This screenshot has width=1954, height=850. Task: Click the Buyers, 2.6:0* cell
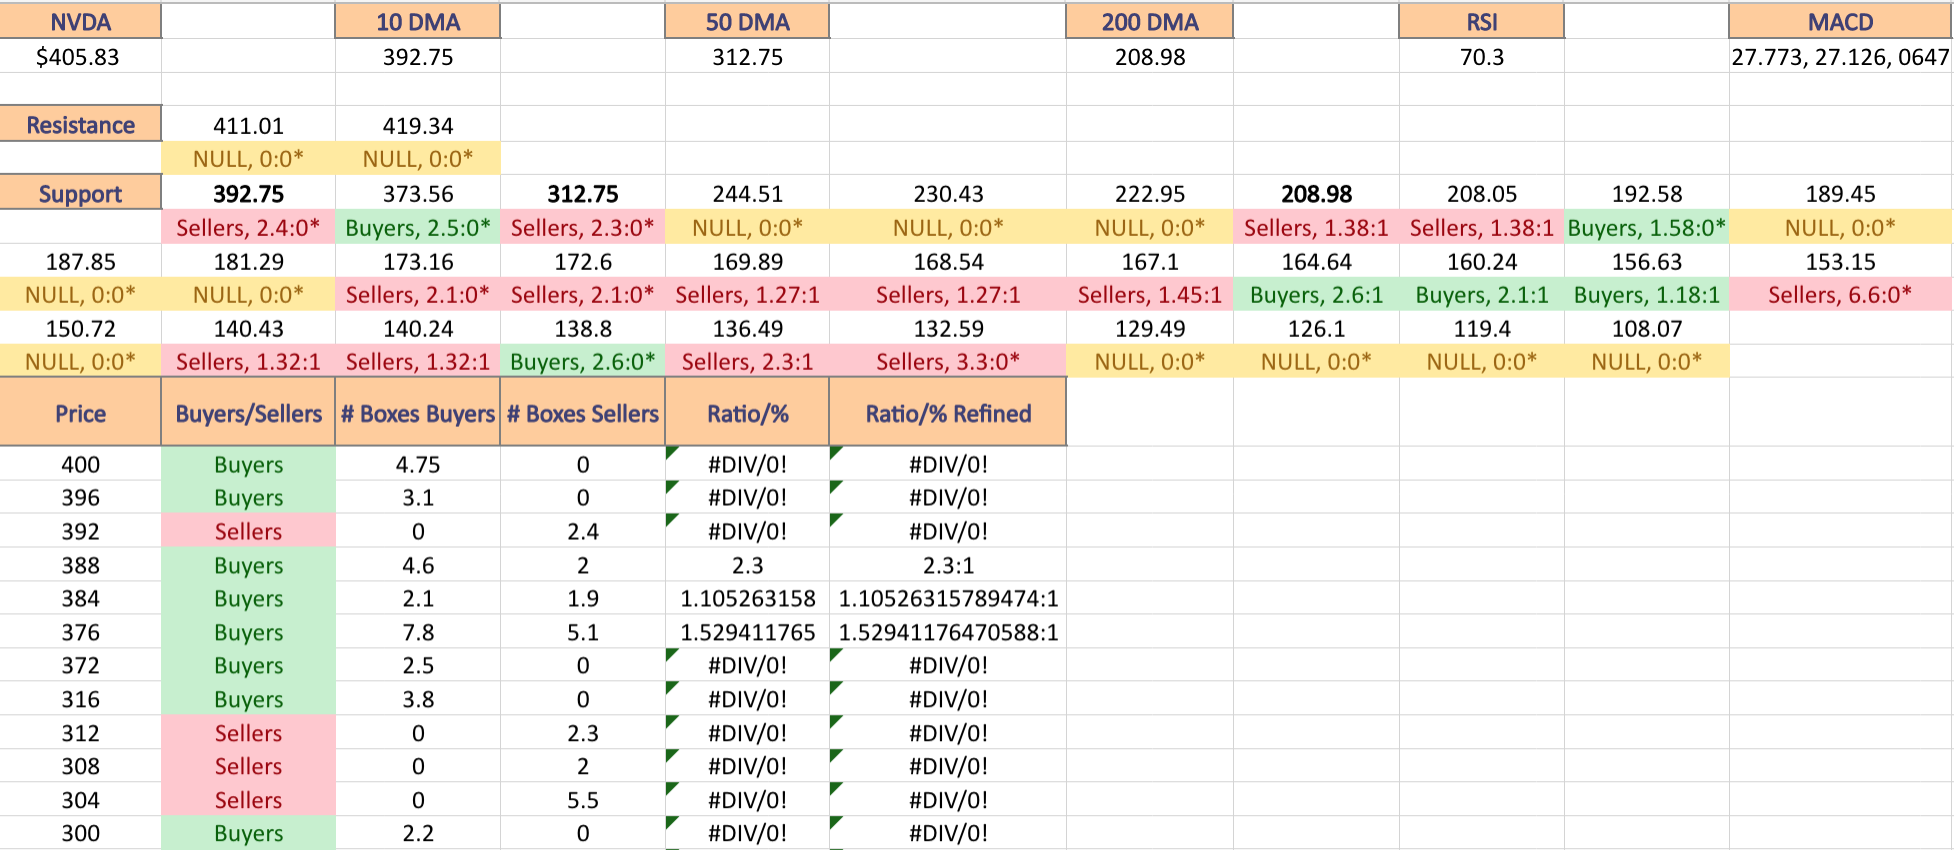pyautogui.click(x=583, y=361)
